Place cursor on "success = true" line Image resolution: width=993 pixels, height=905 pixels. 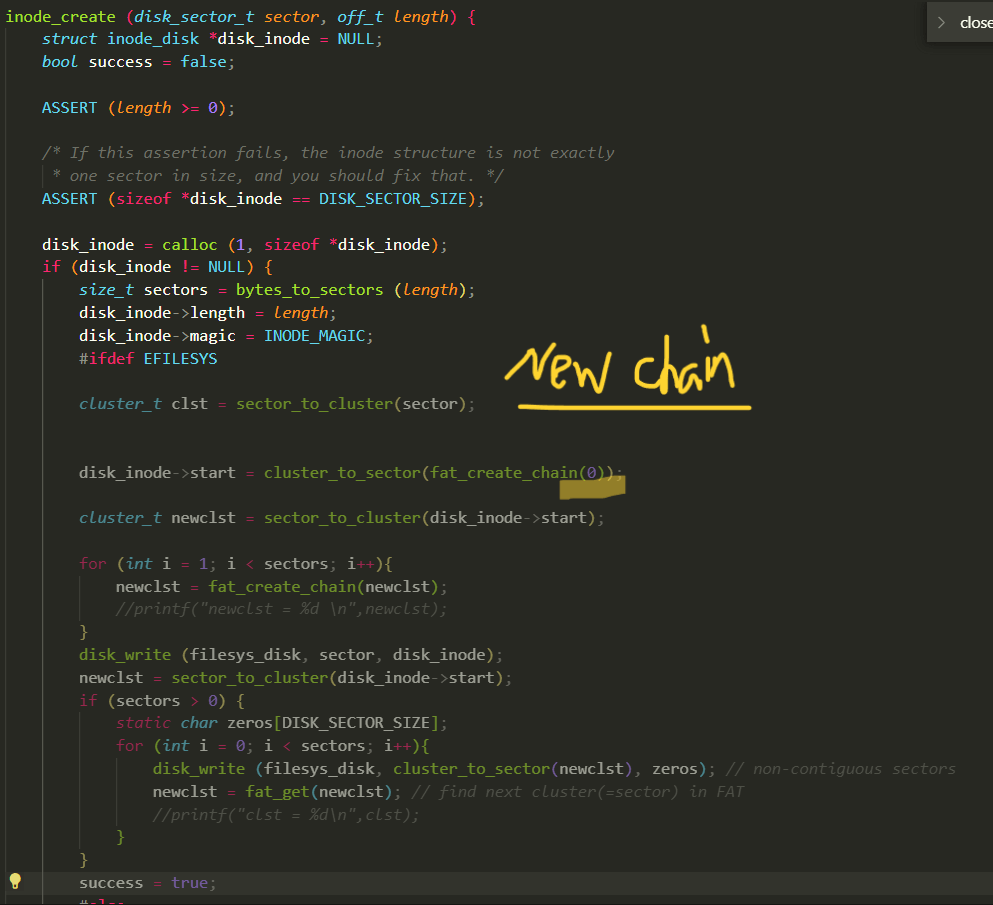coord(147,883)
